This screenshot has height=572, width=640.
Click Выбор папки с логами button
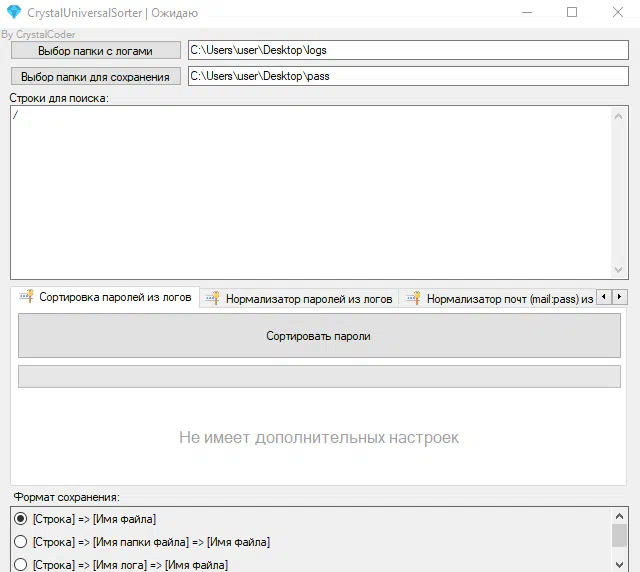point(96,51)
